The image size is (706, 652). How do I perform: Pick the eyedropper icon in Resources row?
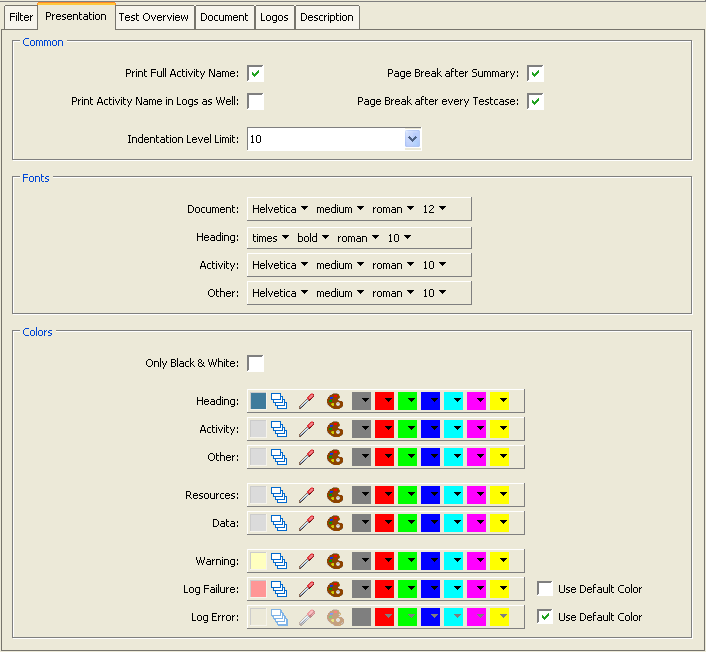[307, 495]
